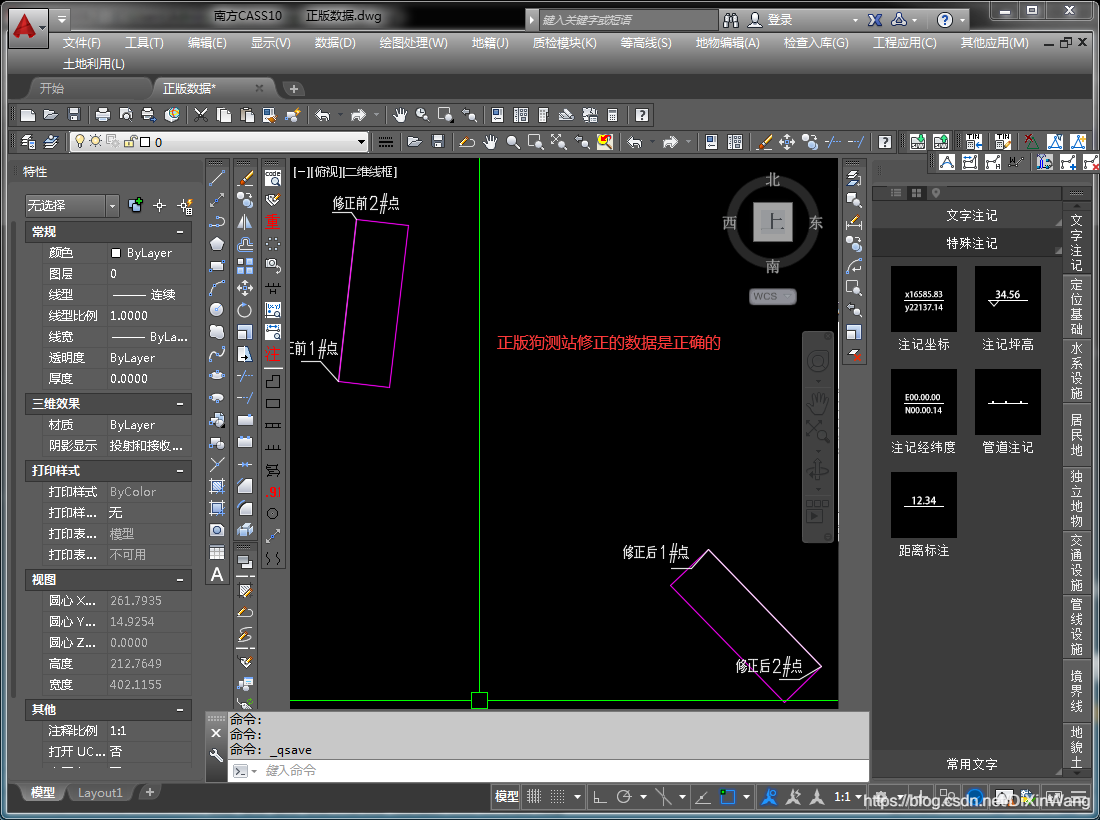The height and width of the screenshot is (820, 1100).
Task: Toggle layer on/off lightbulb in layer box
Action: tap(79, 142)
